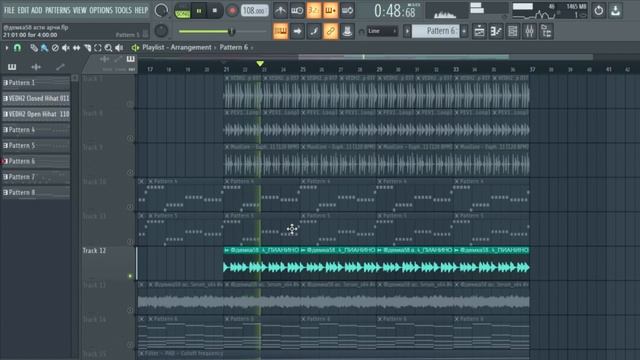Viewport: 640px width, 360px height.
Task: Toggle the metronome icon
Action: pos(280,11)
